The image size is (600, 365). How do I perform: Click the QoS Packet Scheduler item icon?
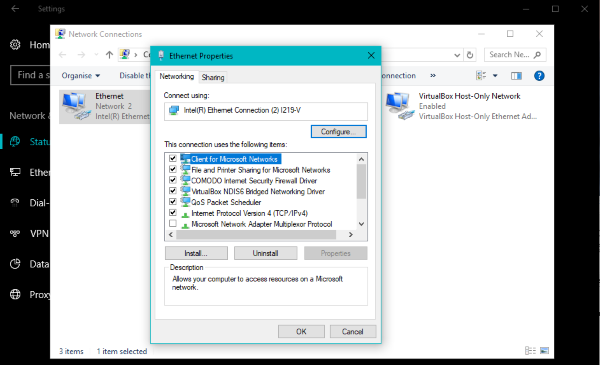[x=185, y=202]
